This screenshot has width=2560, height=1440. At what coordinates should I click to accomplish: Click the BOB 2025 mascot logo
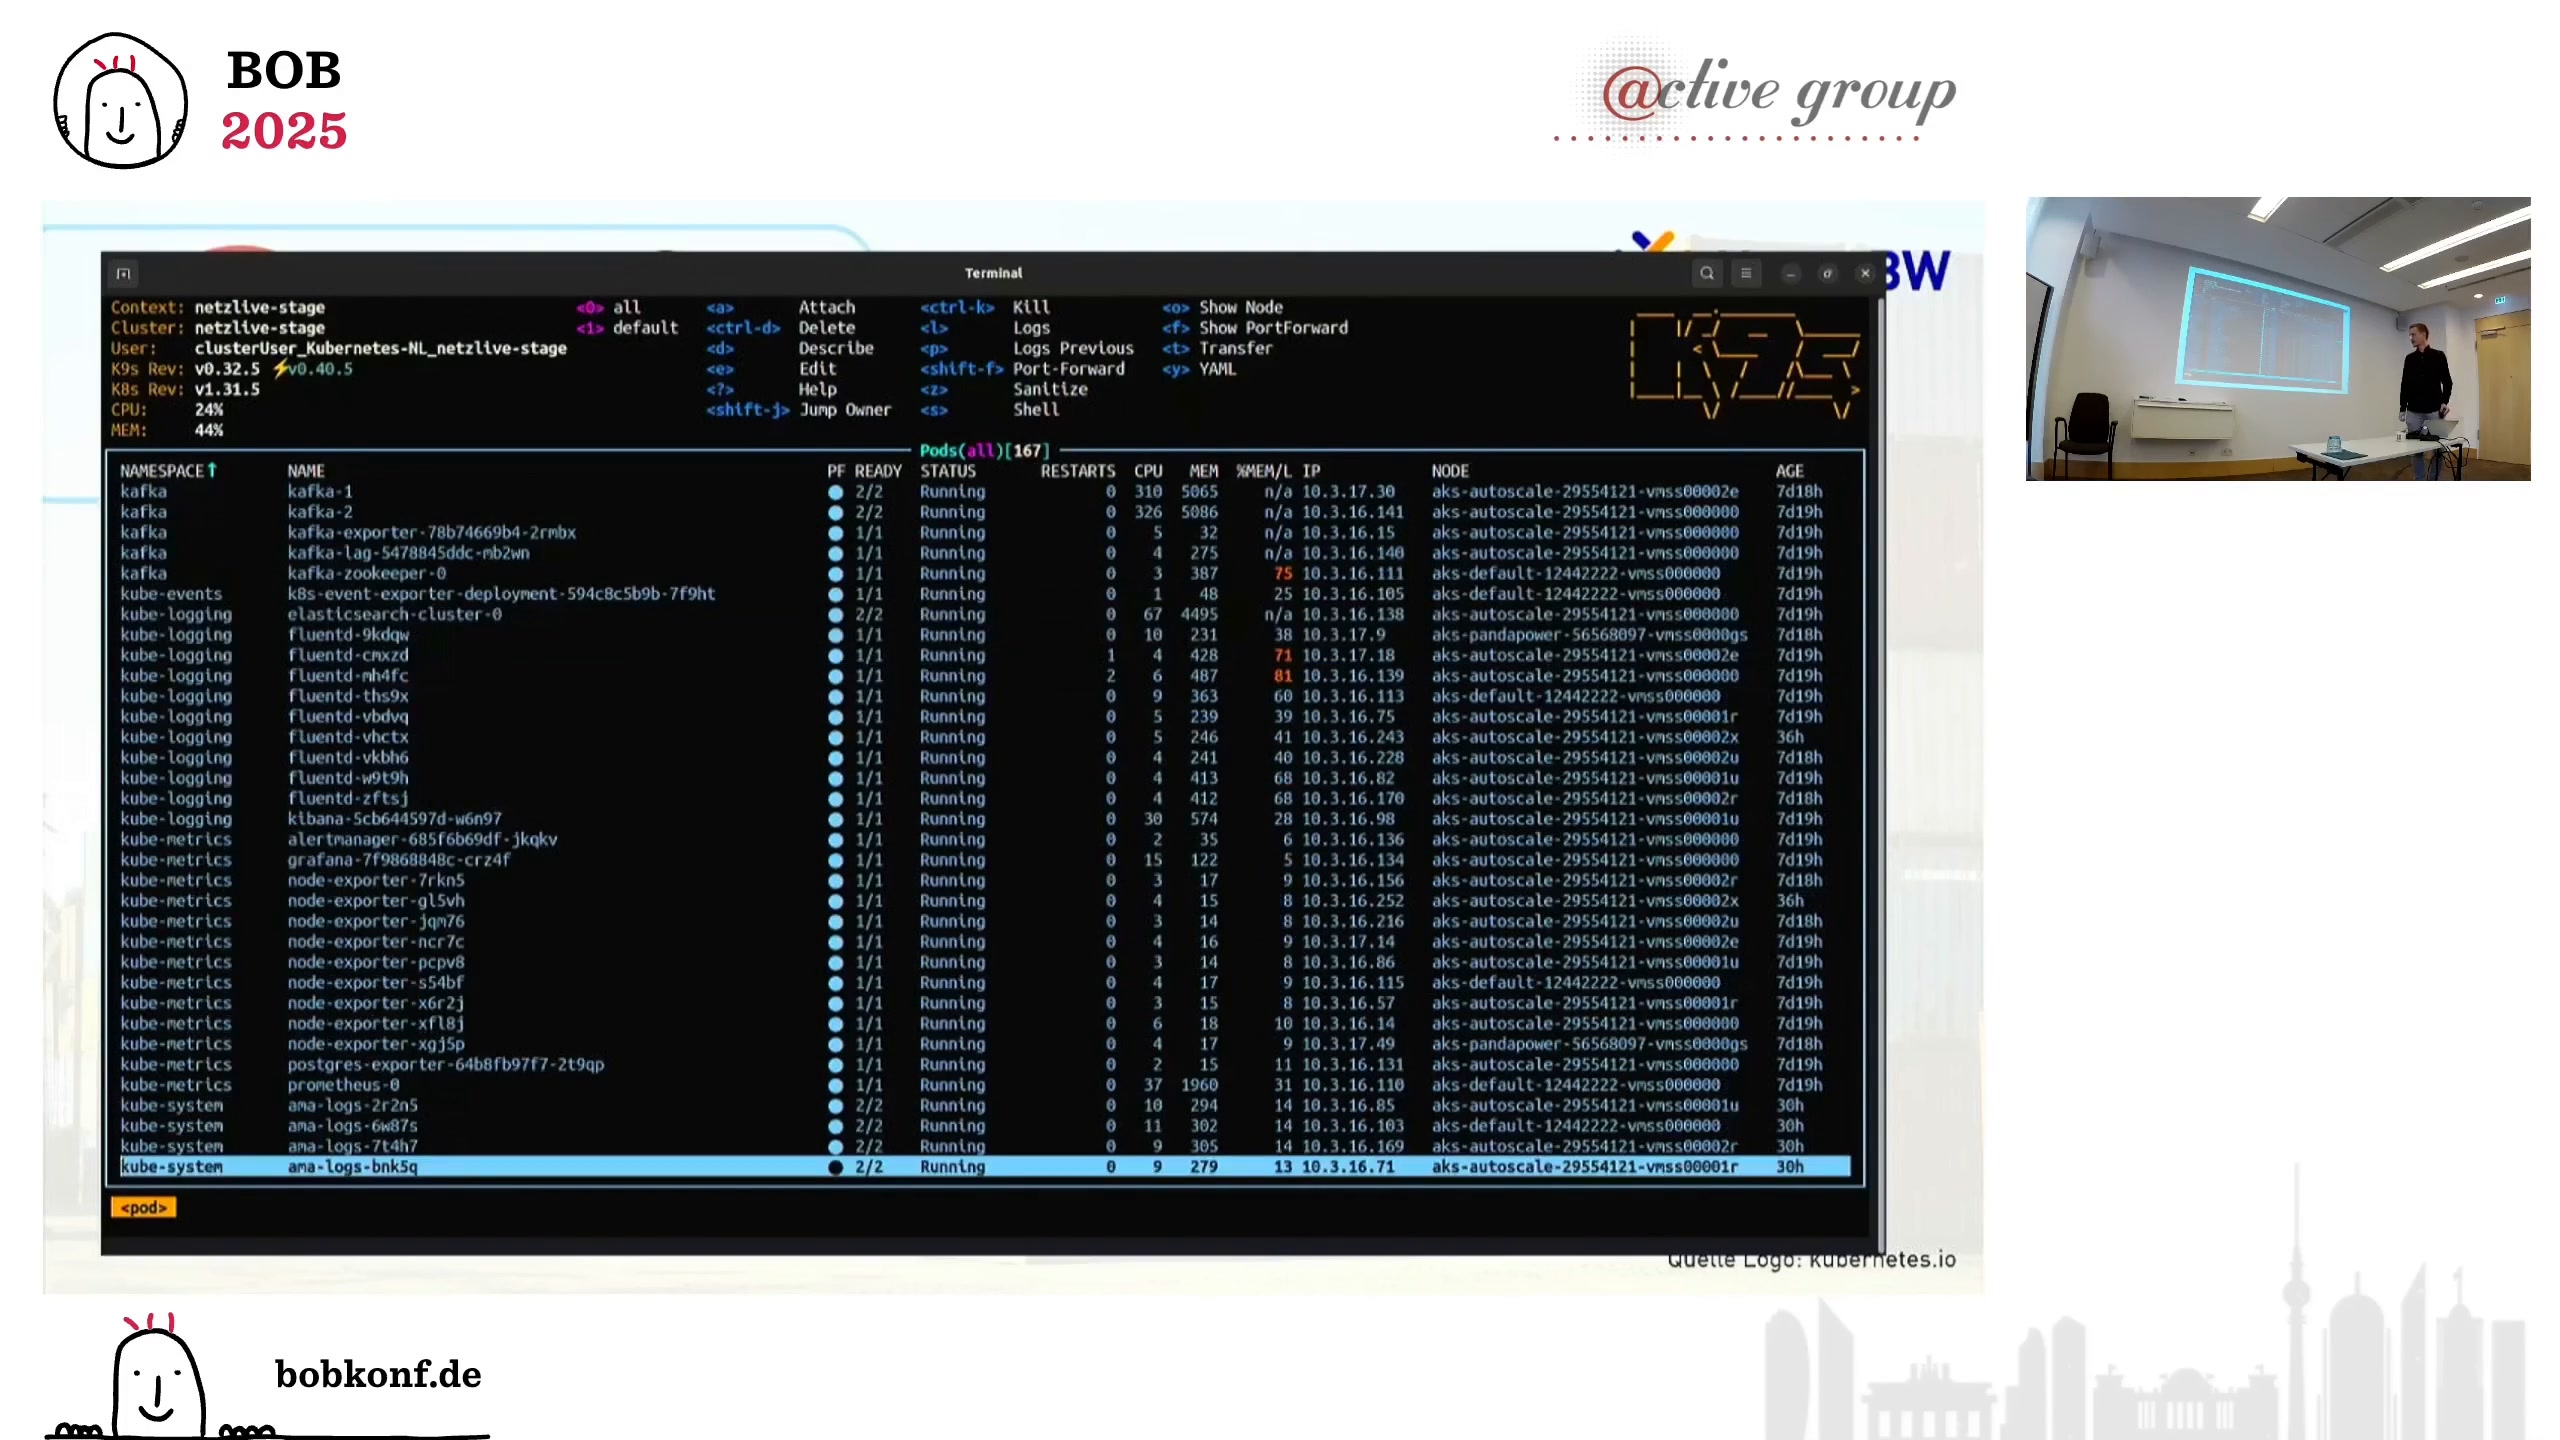pos(120,101)
